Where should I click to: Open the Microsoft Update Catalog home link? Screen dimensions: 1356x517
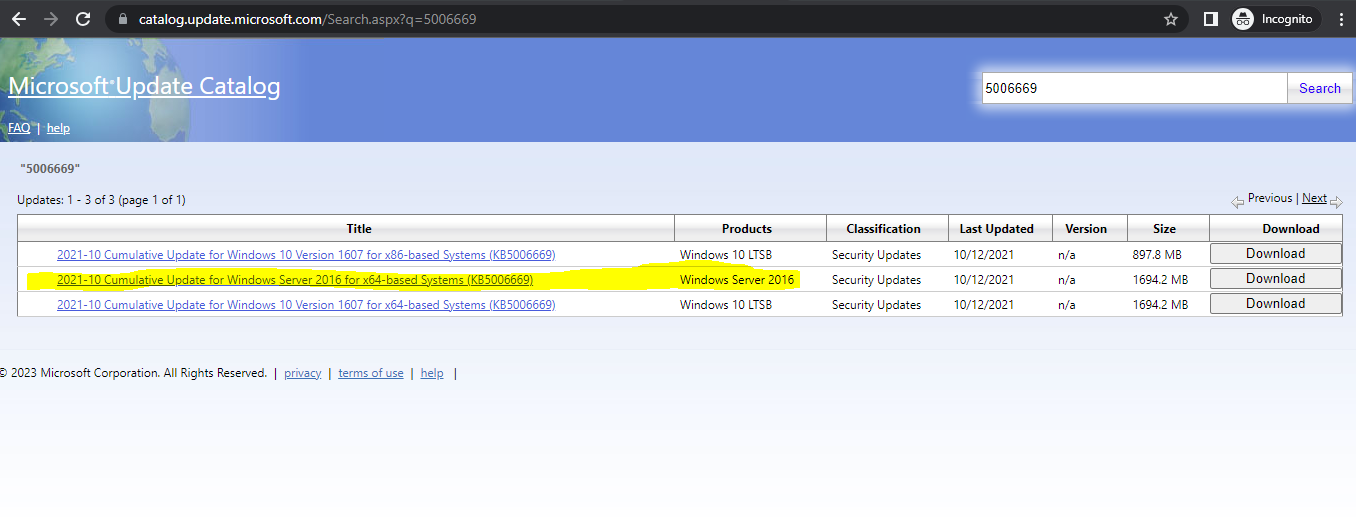coord(144,87)
